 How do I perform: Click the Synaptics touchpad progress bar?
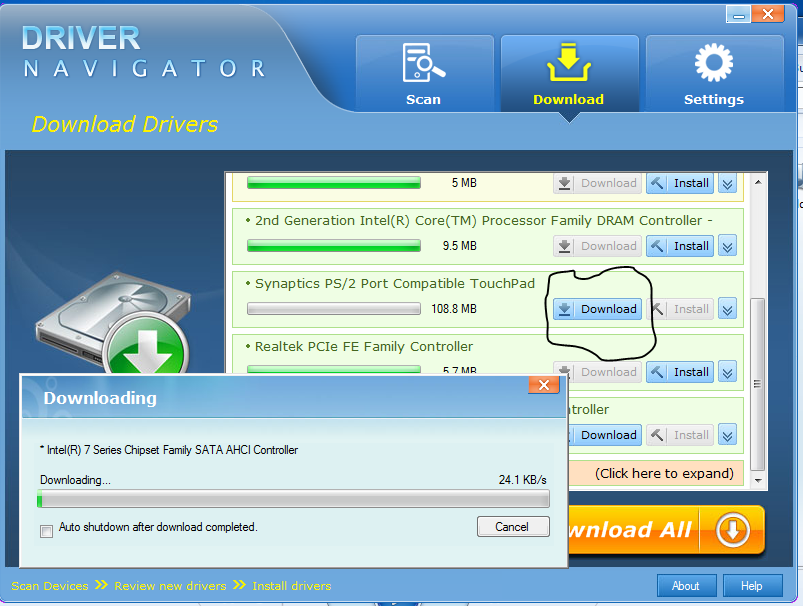pos(334,308)
